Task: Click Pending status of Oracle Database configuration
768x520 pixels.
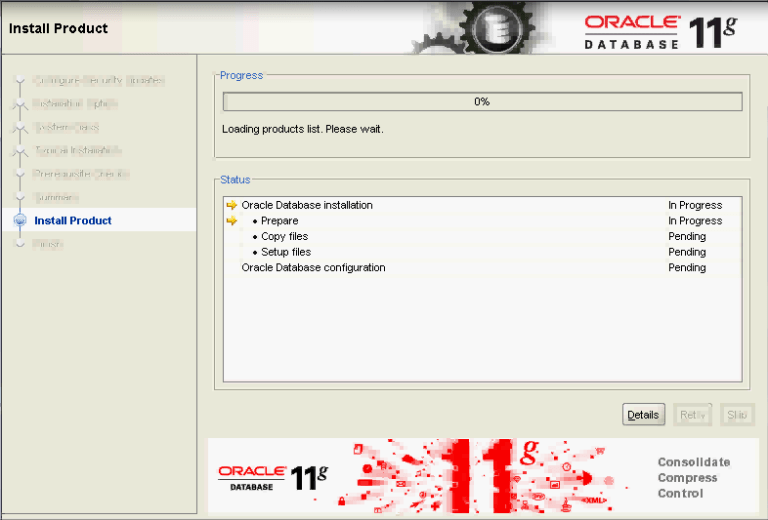Action: pos(687,268)
